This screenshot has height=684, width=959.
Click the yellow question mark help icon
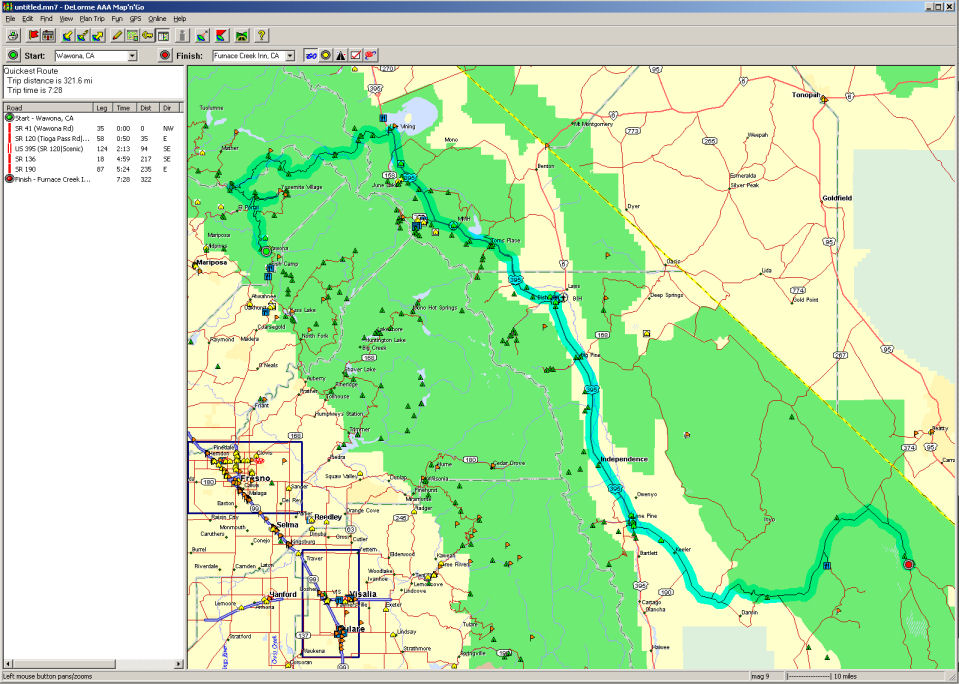pos(262,35)
